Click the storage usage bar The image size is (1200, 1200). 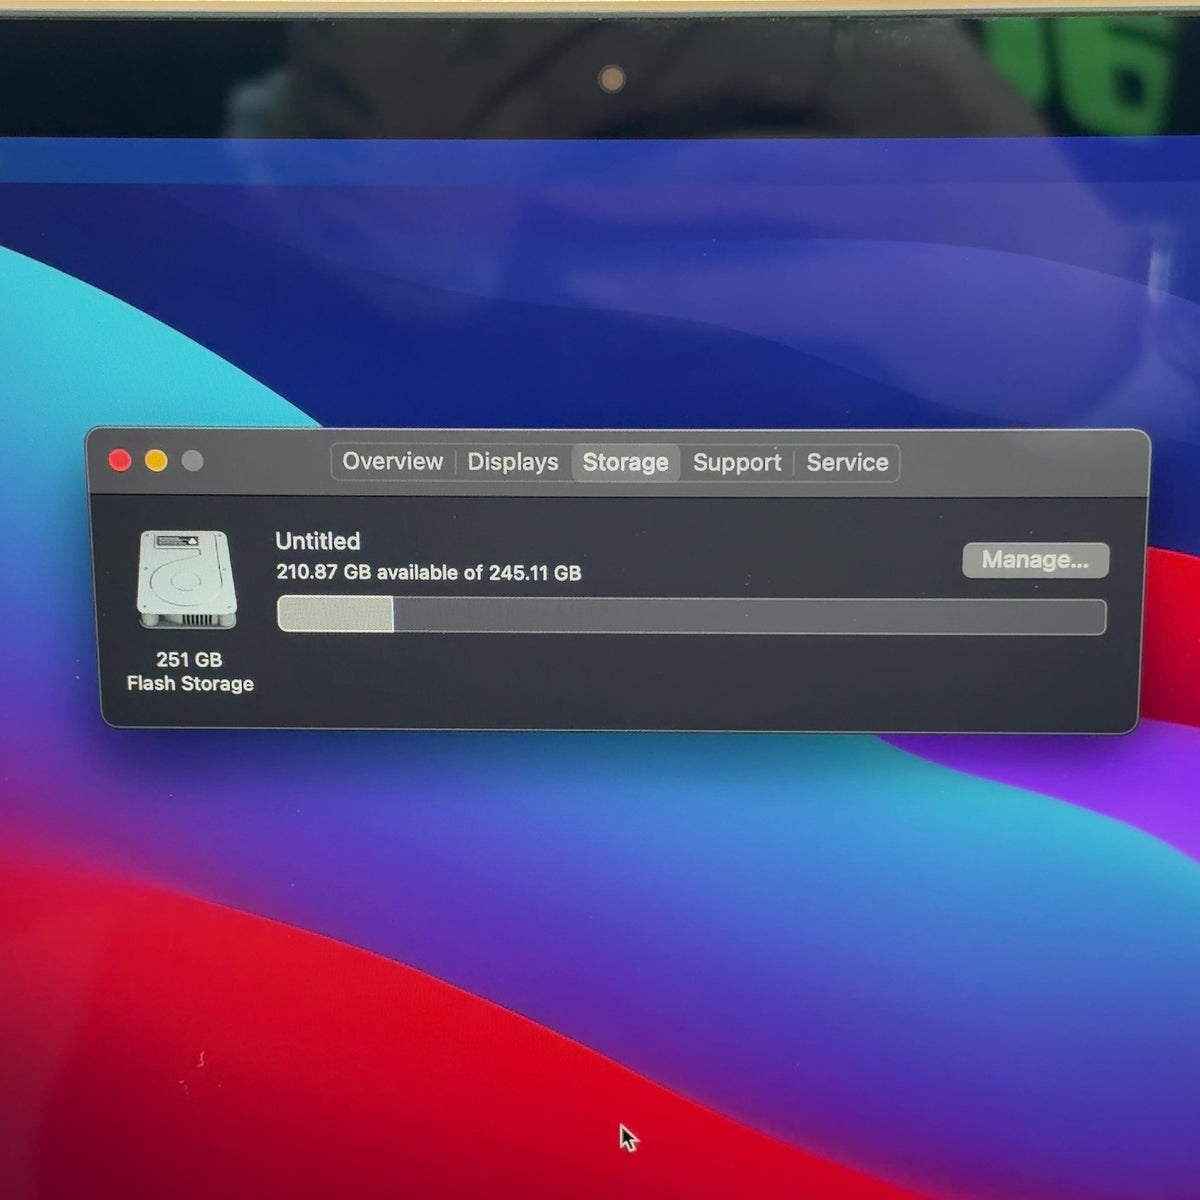click(691, 615)
